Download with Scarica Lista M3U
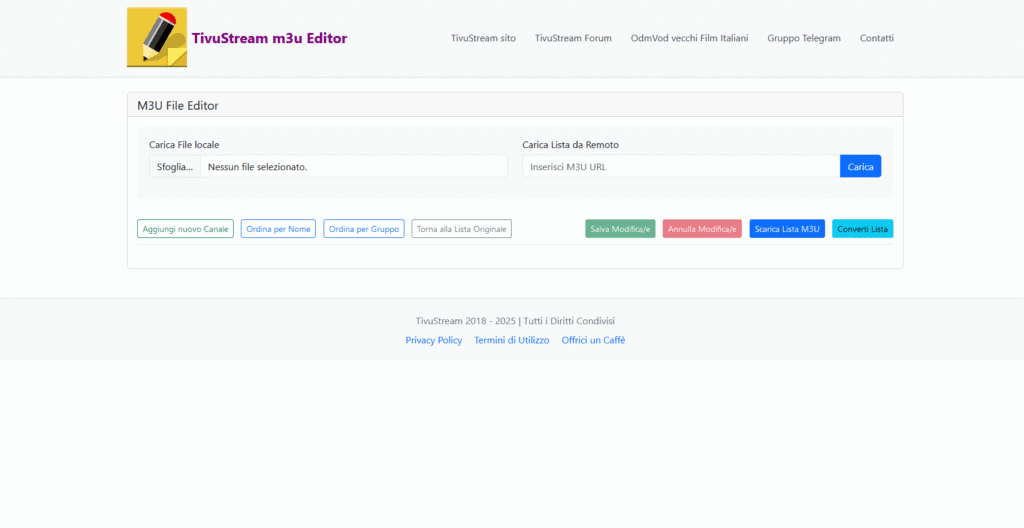Viewport: 1024px width, 528px height. [x=787, y=229]
